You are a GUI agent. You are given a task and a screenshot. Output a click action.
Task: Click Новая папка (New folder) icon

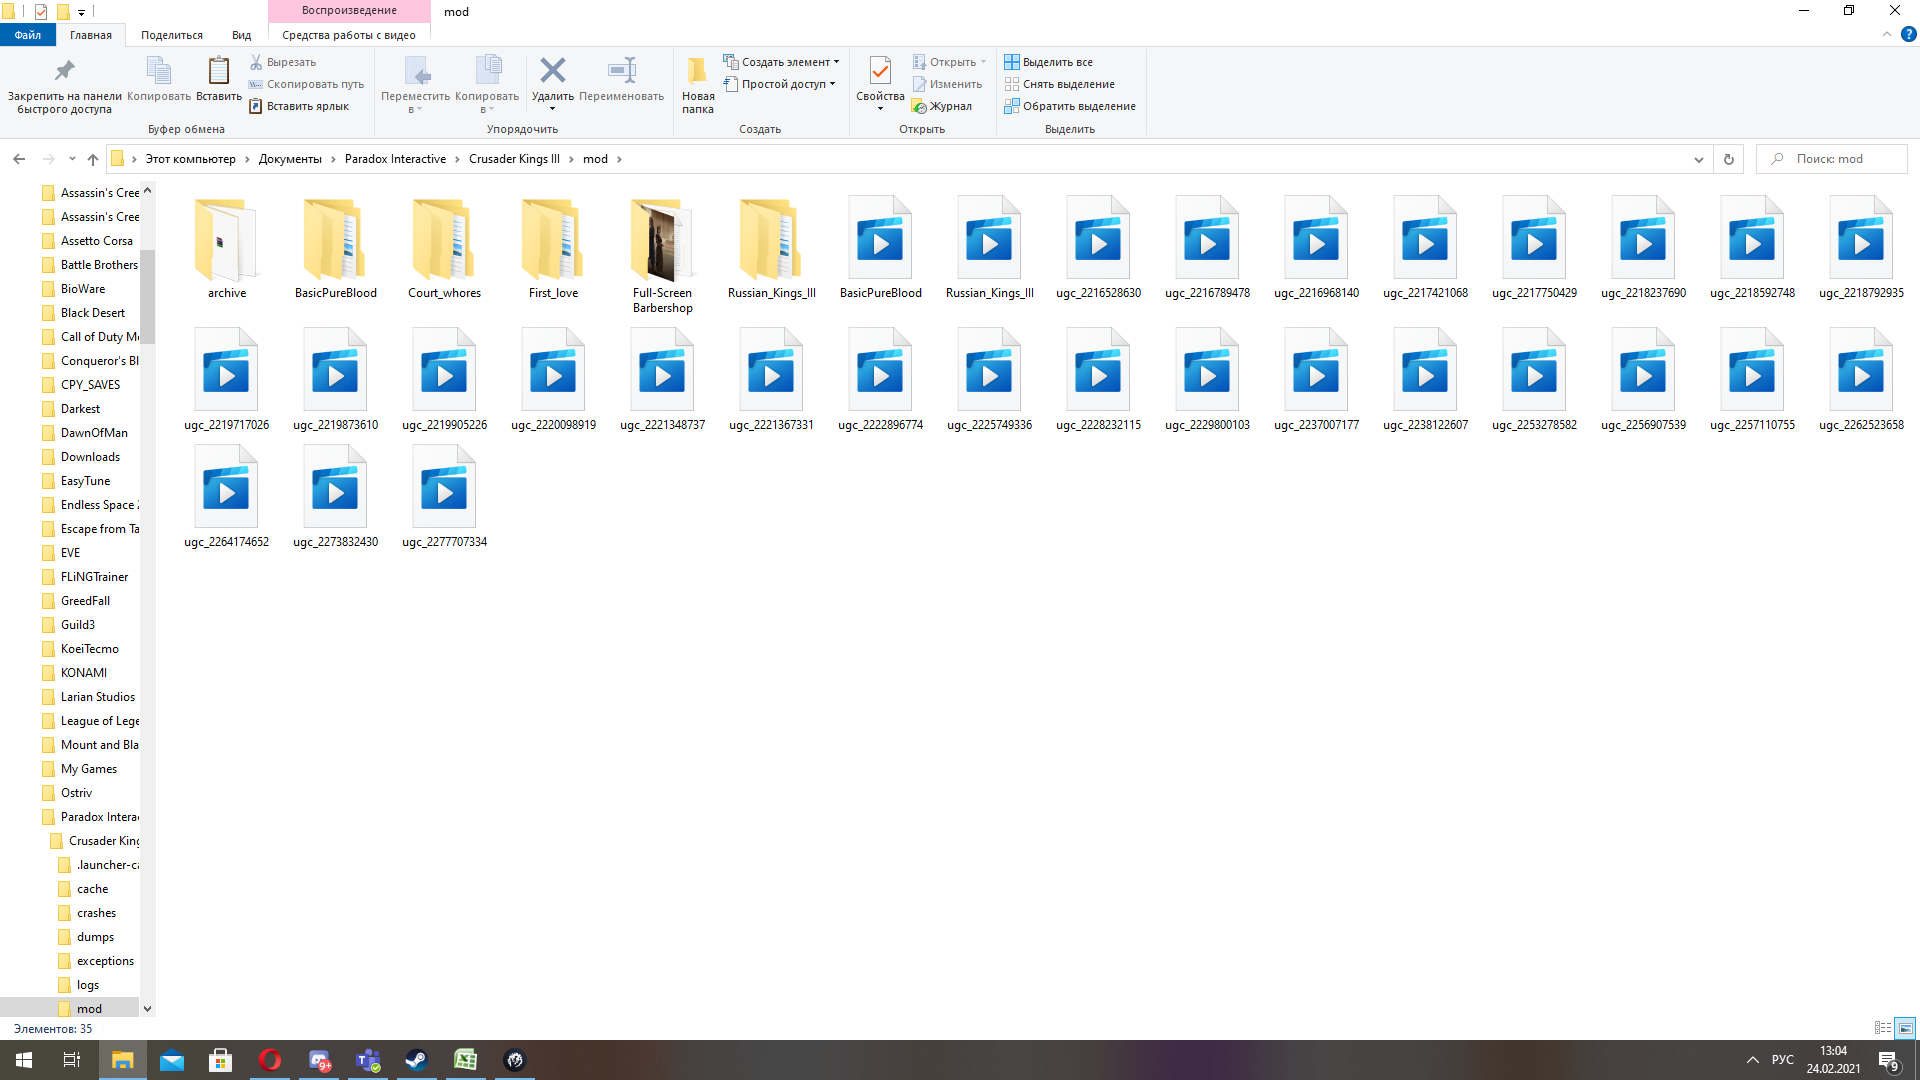[698, 71]
